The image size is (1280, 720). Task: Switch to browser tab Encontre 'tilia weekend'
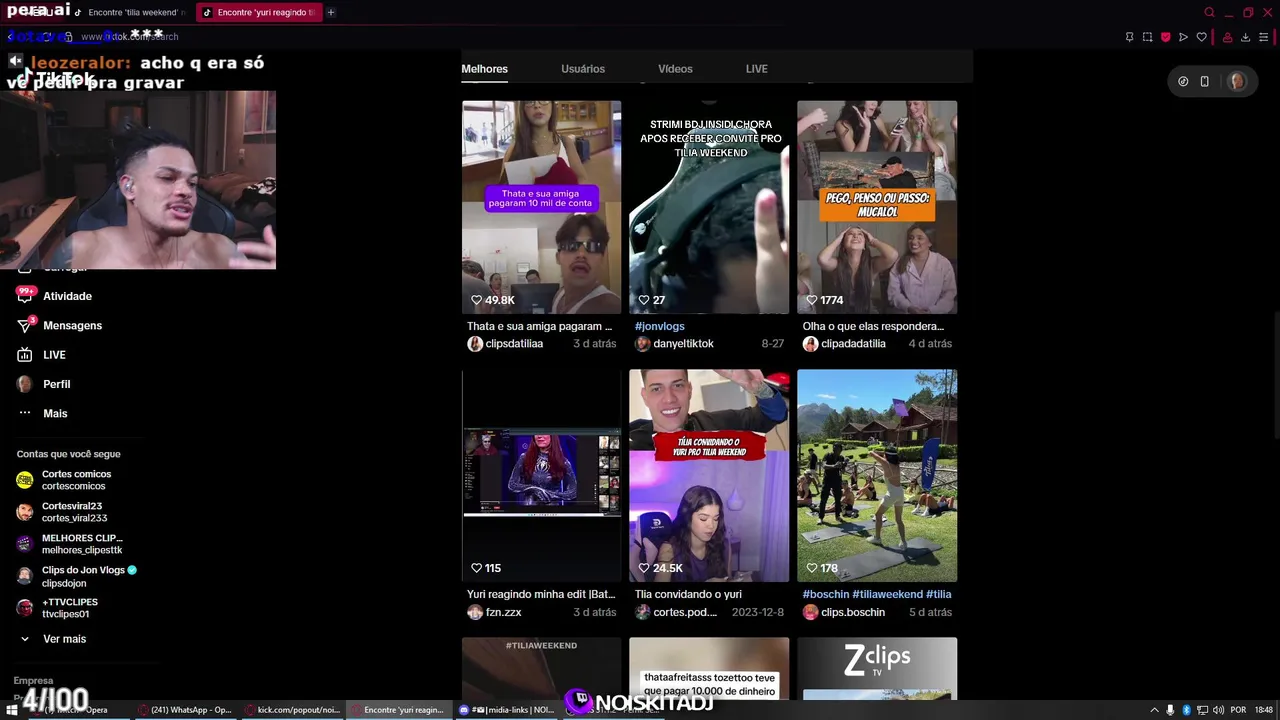point(130,13)
